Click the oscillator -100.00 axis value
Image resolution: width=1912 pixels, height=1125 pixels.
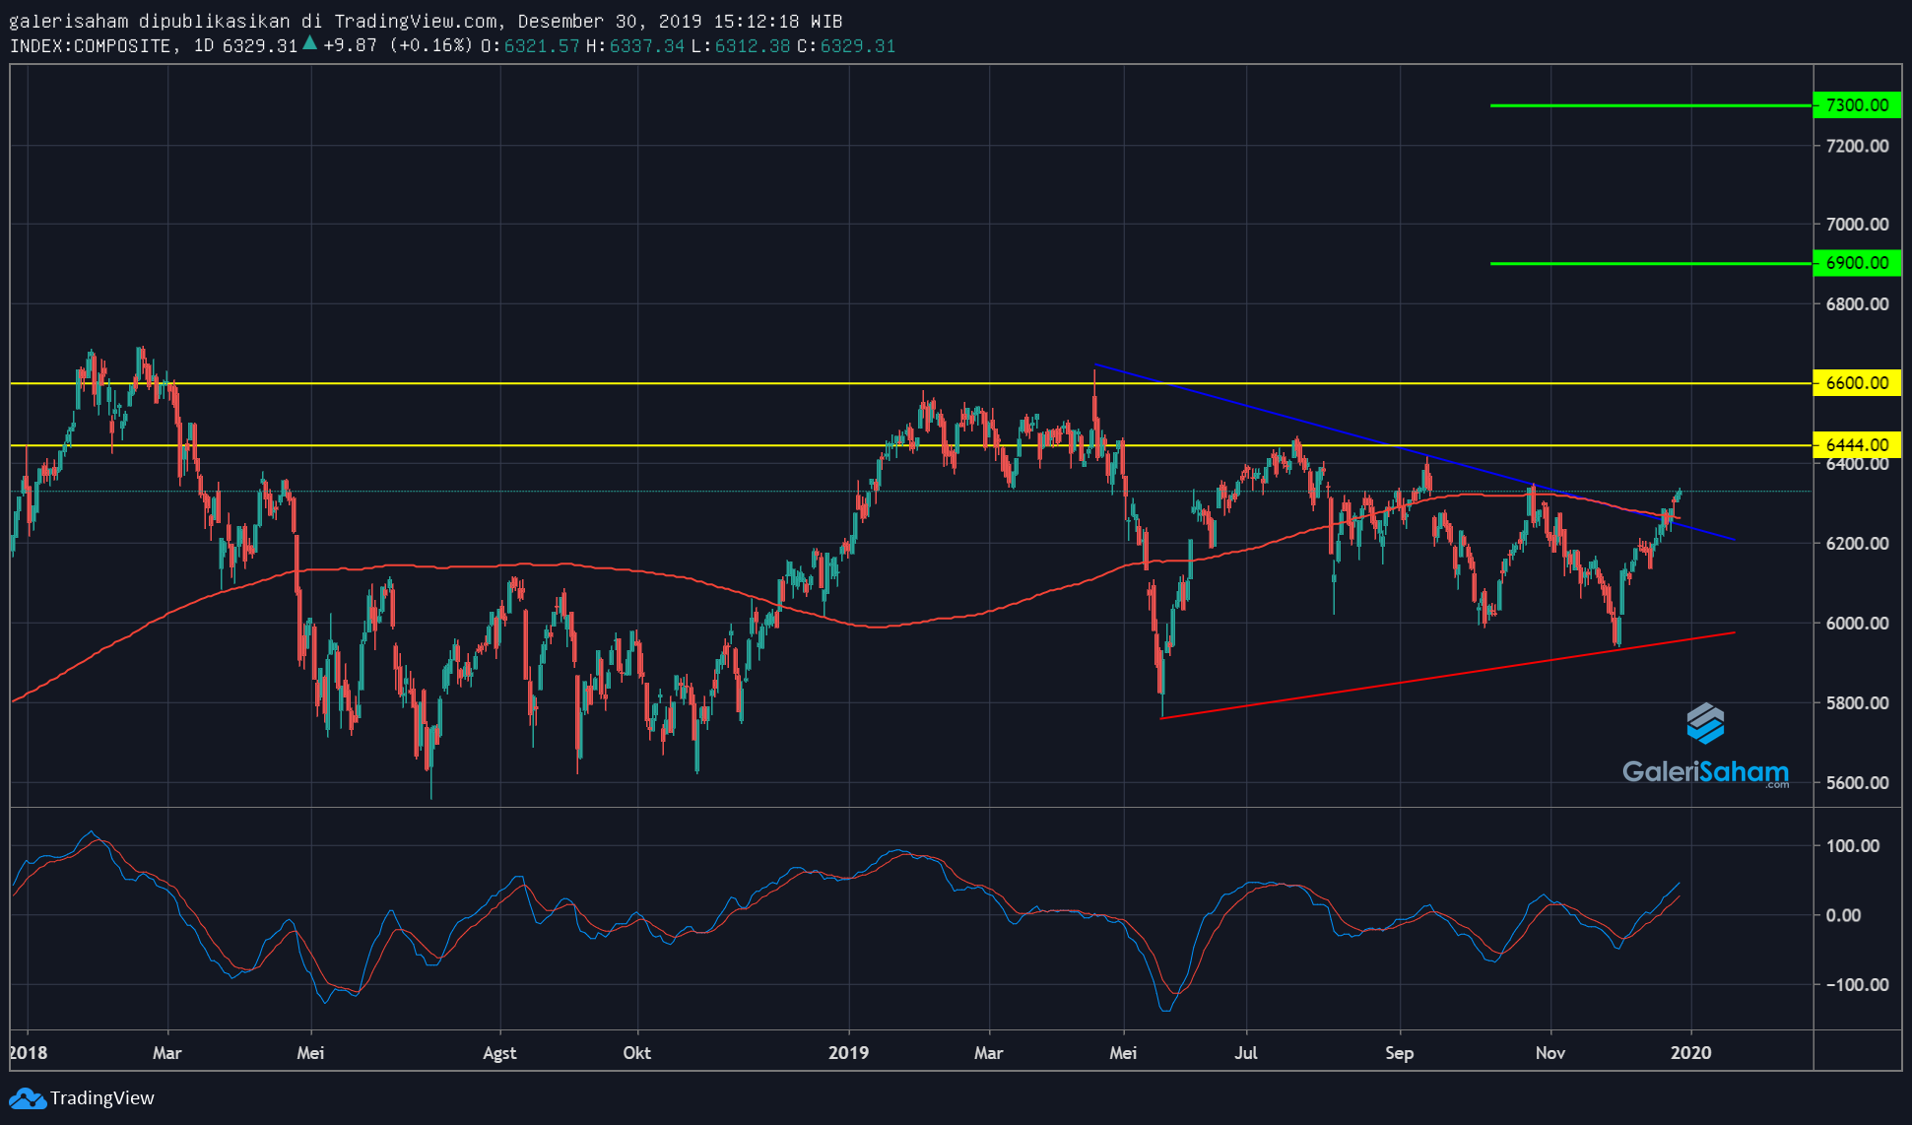click(x=1857, y=985)
